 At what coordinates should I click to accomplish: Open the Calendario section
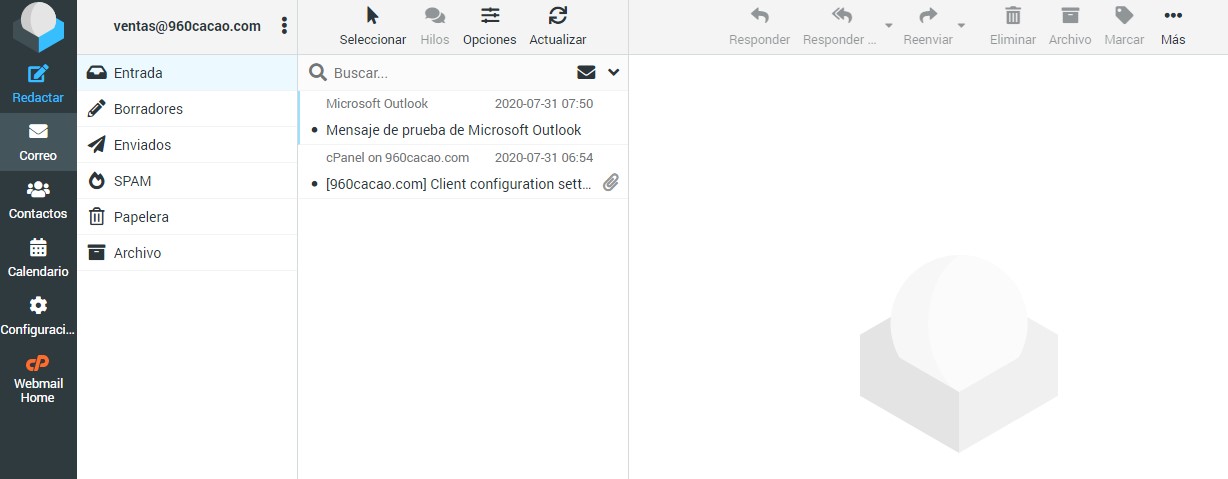click(x=38, y=258)
